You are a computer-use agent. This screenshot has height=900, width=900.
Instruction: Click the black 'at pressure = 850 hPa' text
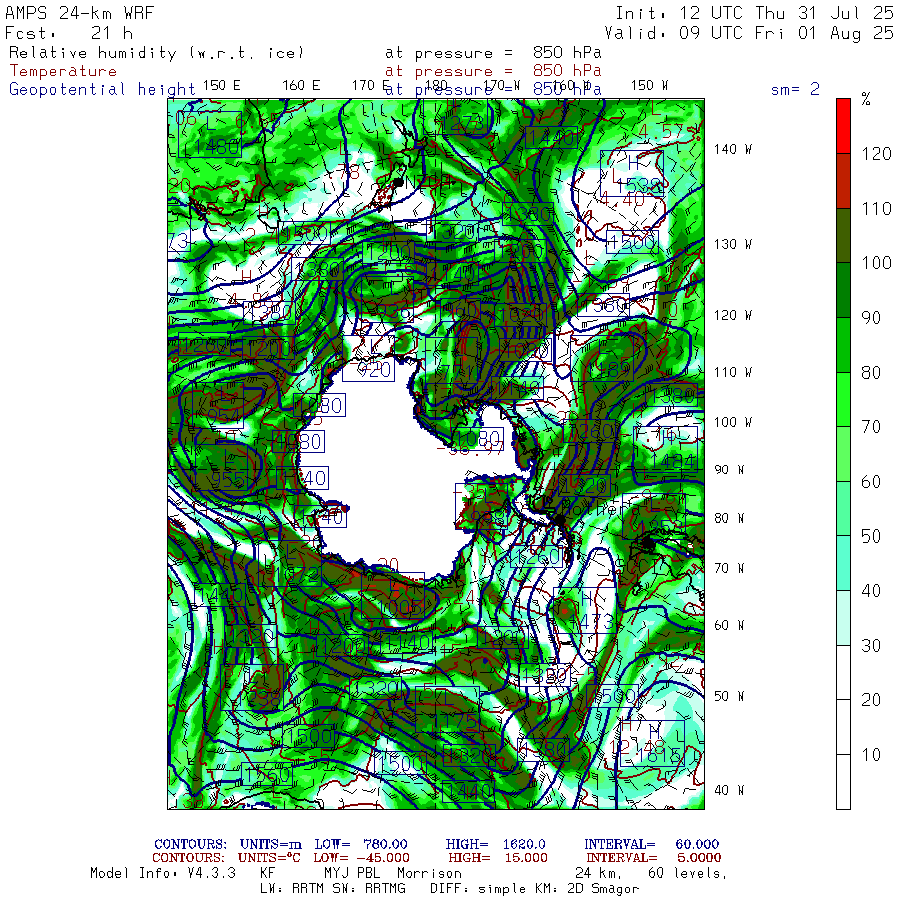coord(493,53)
